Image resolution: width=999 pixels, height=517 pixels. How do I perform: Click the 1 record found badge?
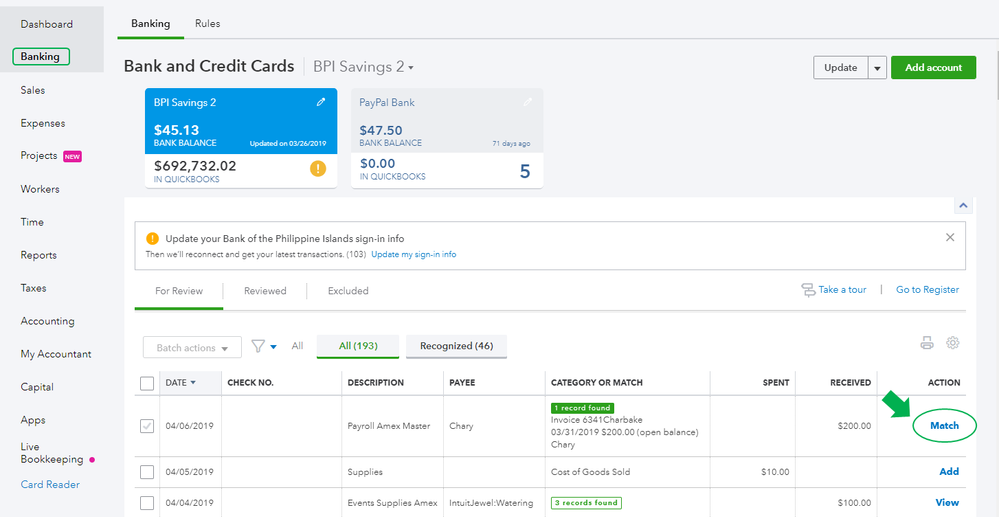tap(582, 408)
